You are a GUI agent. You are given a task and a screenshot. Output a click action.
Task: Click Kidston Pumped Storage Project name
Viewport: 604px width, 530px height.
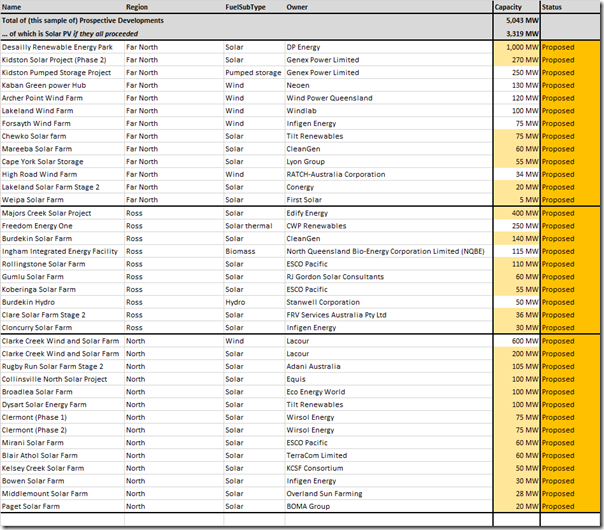[62, 72]
